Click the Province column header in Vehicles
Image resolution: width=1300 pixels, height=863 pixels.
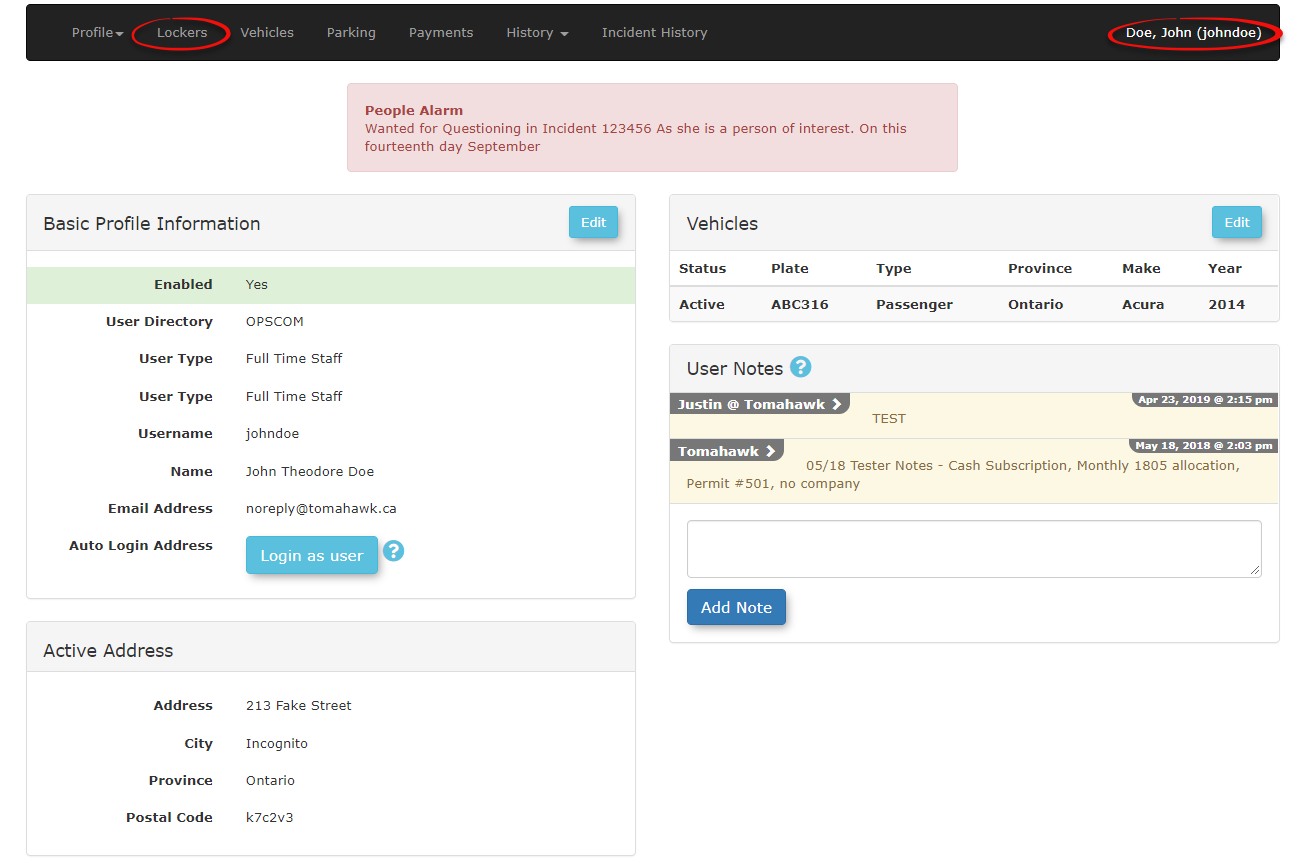[1040, 268]
